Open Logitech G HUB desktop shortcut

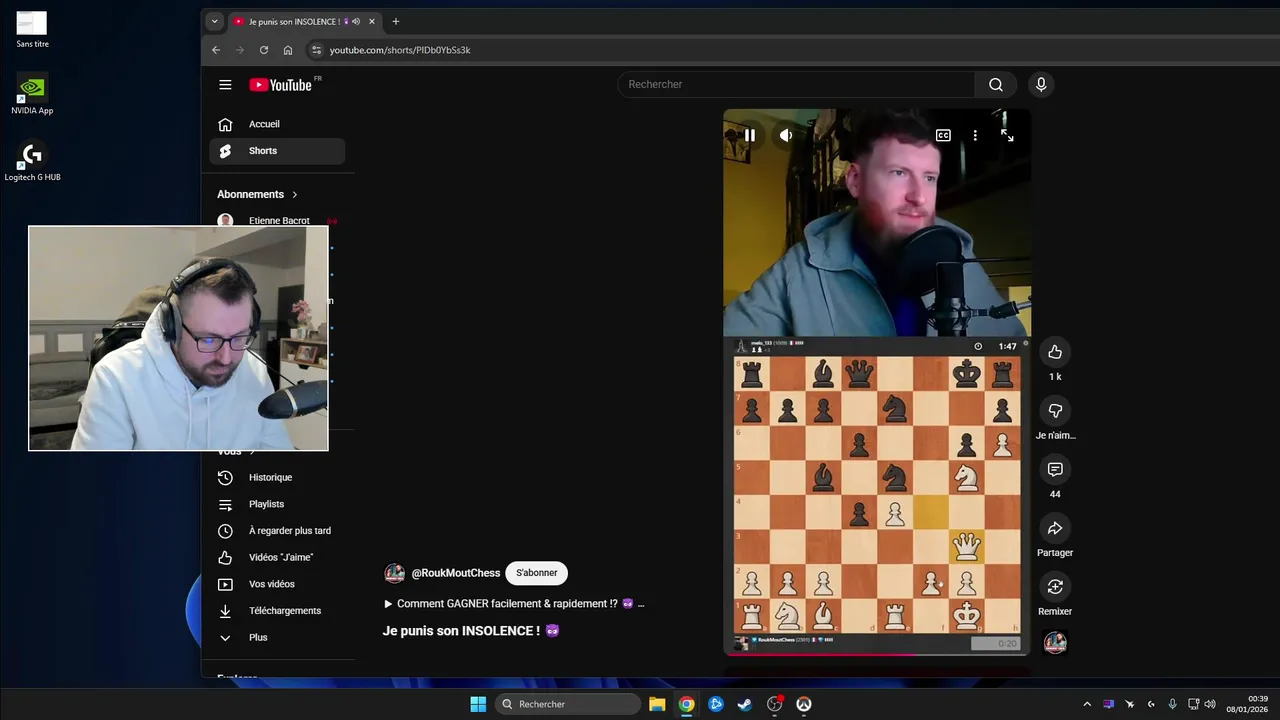(x=32, y=162)
